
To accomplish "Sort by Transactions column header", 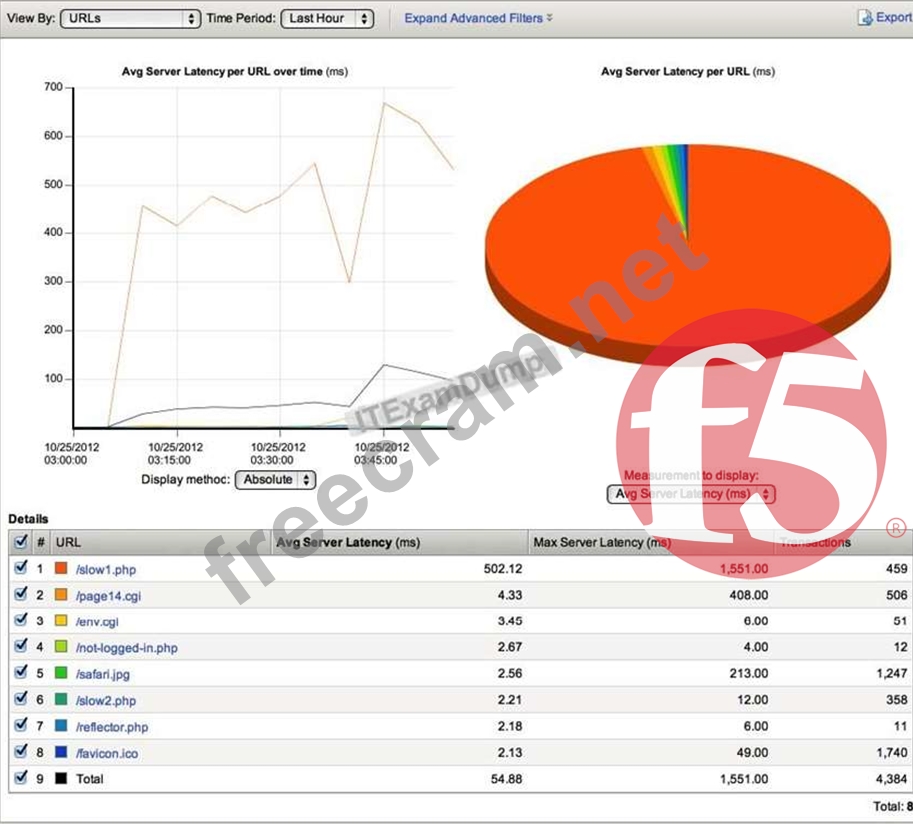I will click(843, 542).
